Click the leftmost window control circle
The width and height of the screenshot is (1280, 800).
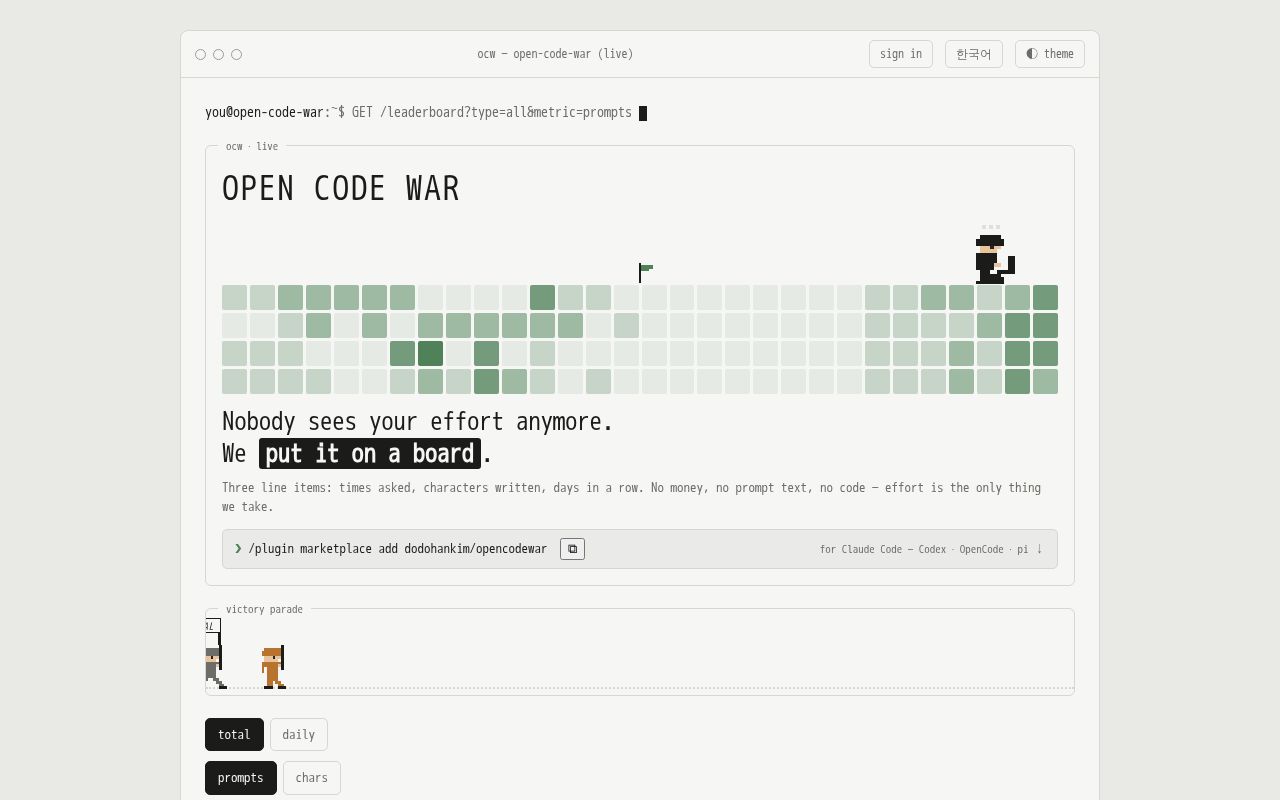tap(200, 54)
